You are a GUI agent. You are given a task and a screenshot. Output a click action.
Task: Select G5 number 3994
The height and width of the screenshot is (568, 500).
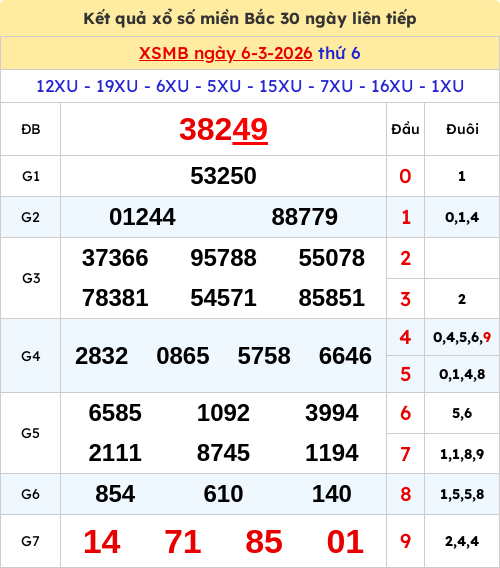332,413
